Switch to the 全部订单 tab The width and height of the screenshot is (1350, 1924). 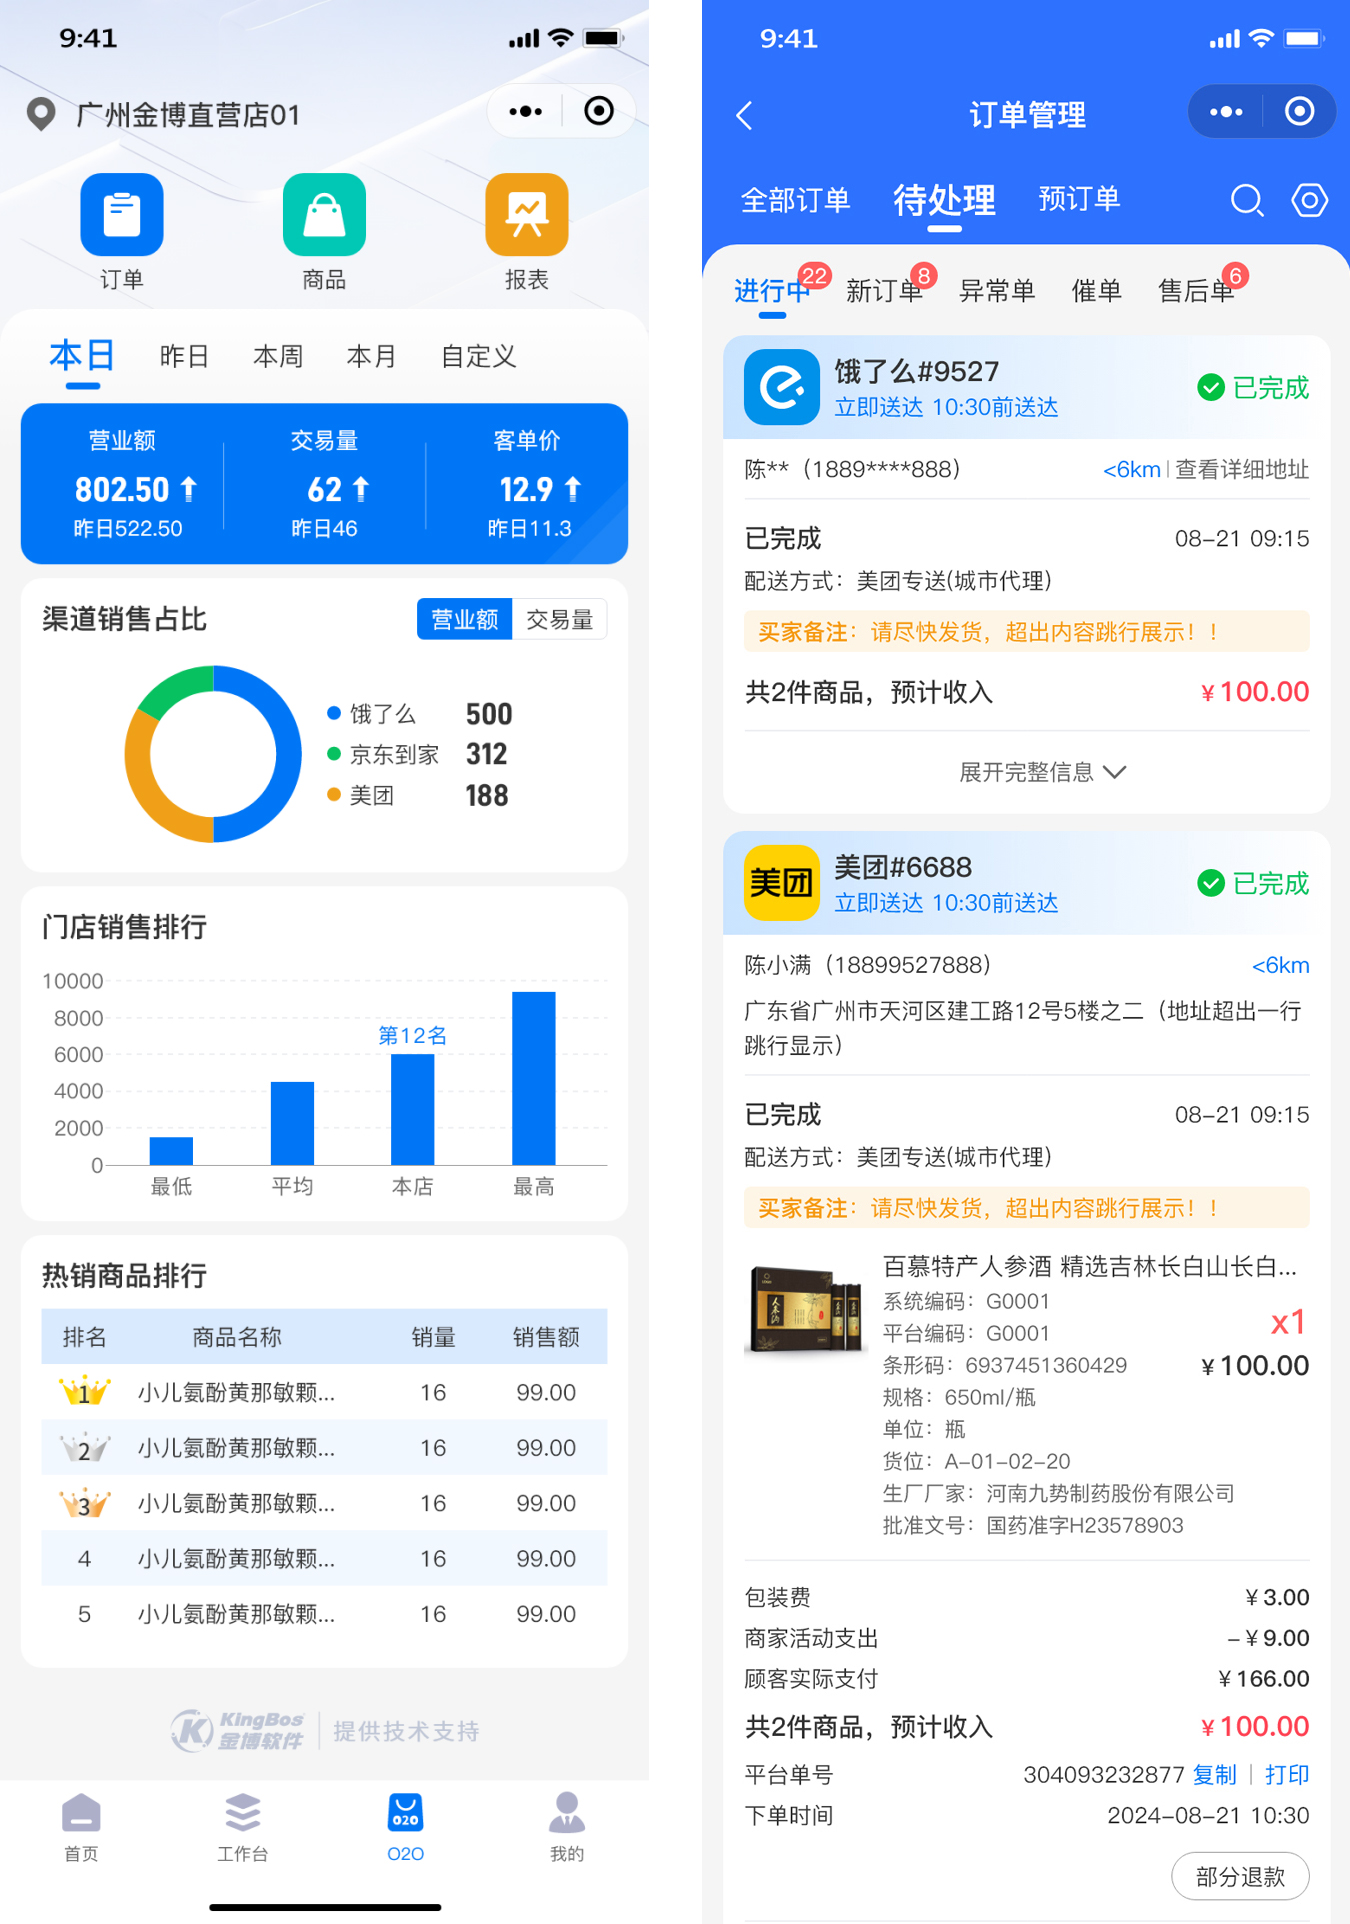pyautogui.click(x=795, y=200)
